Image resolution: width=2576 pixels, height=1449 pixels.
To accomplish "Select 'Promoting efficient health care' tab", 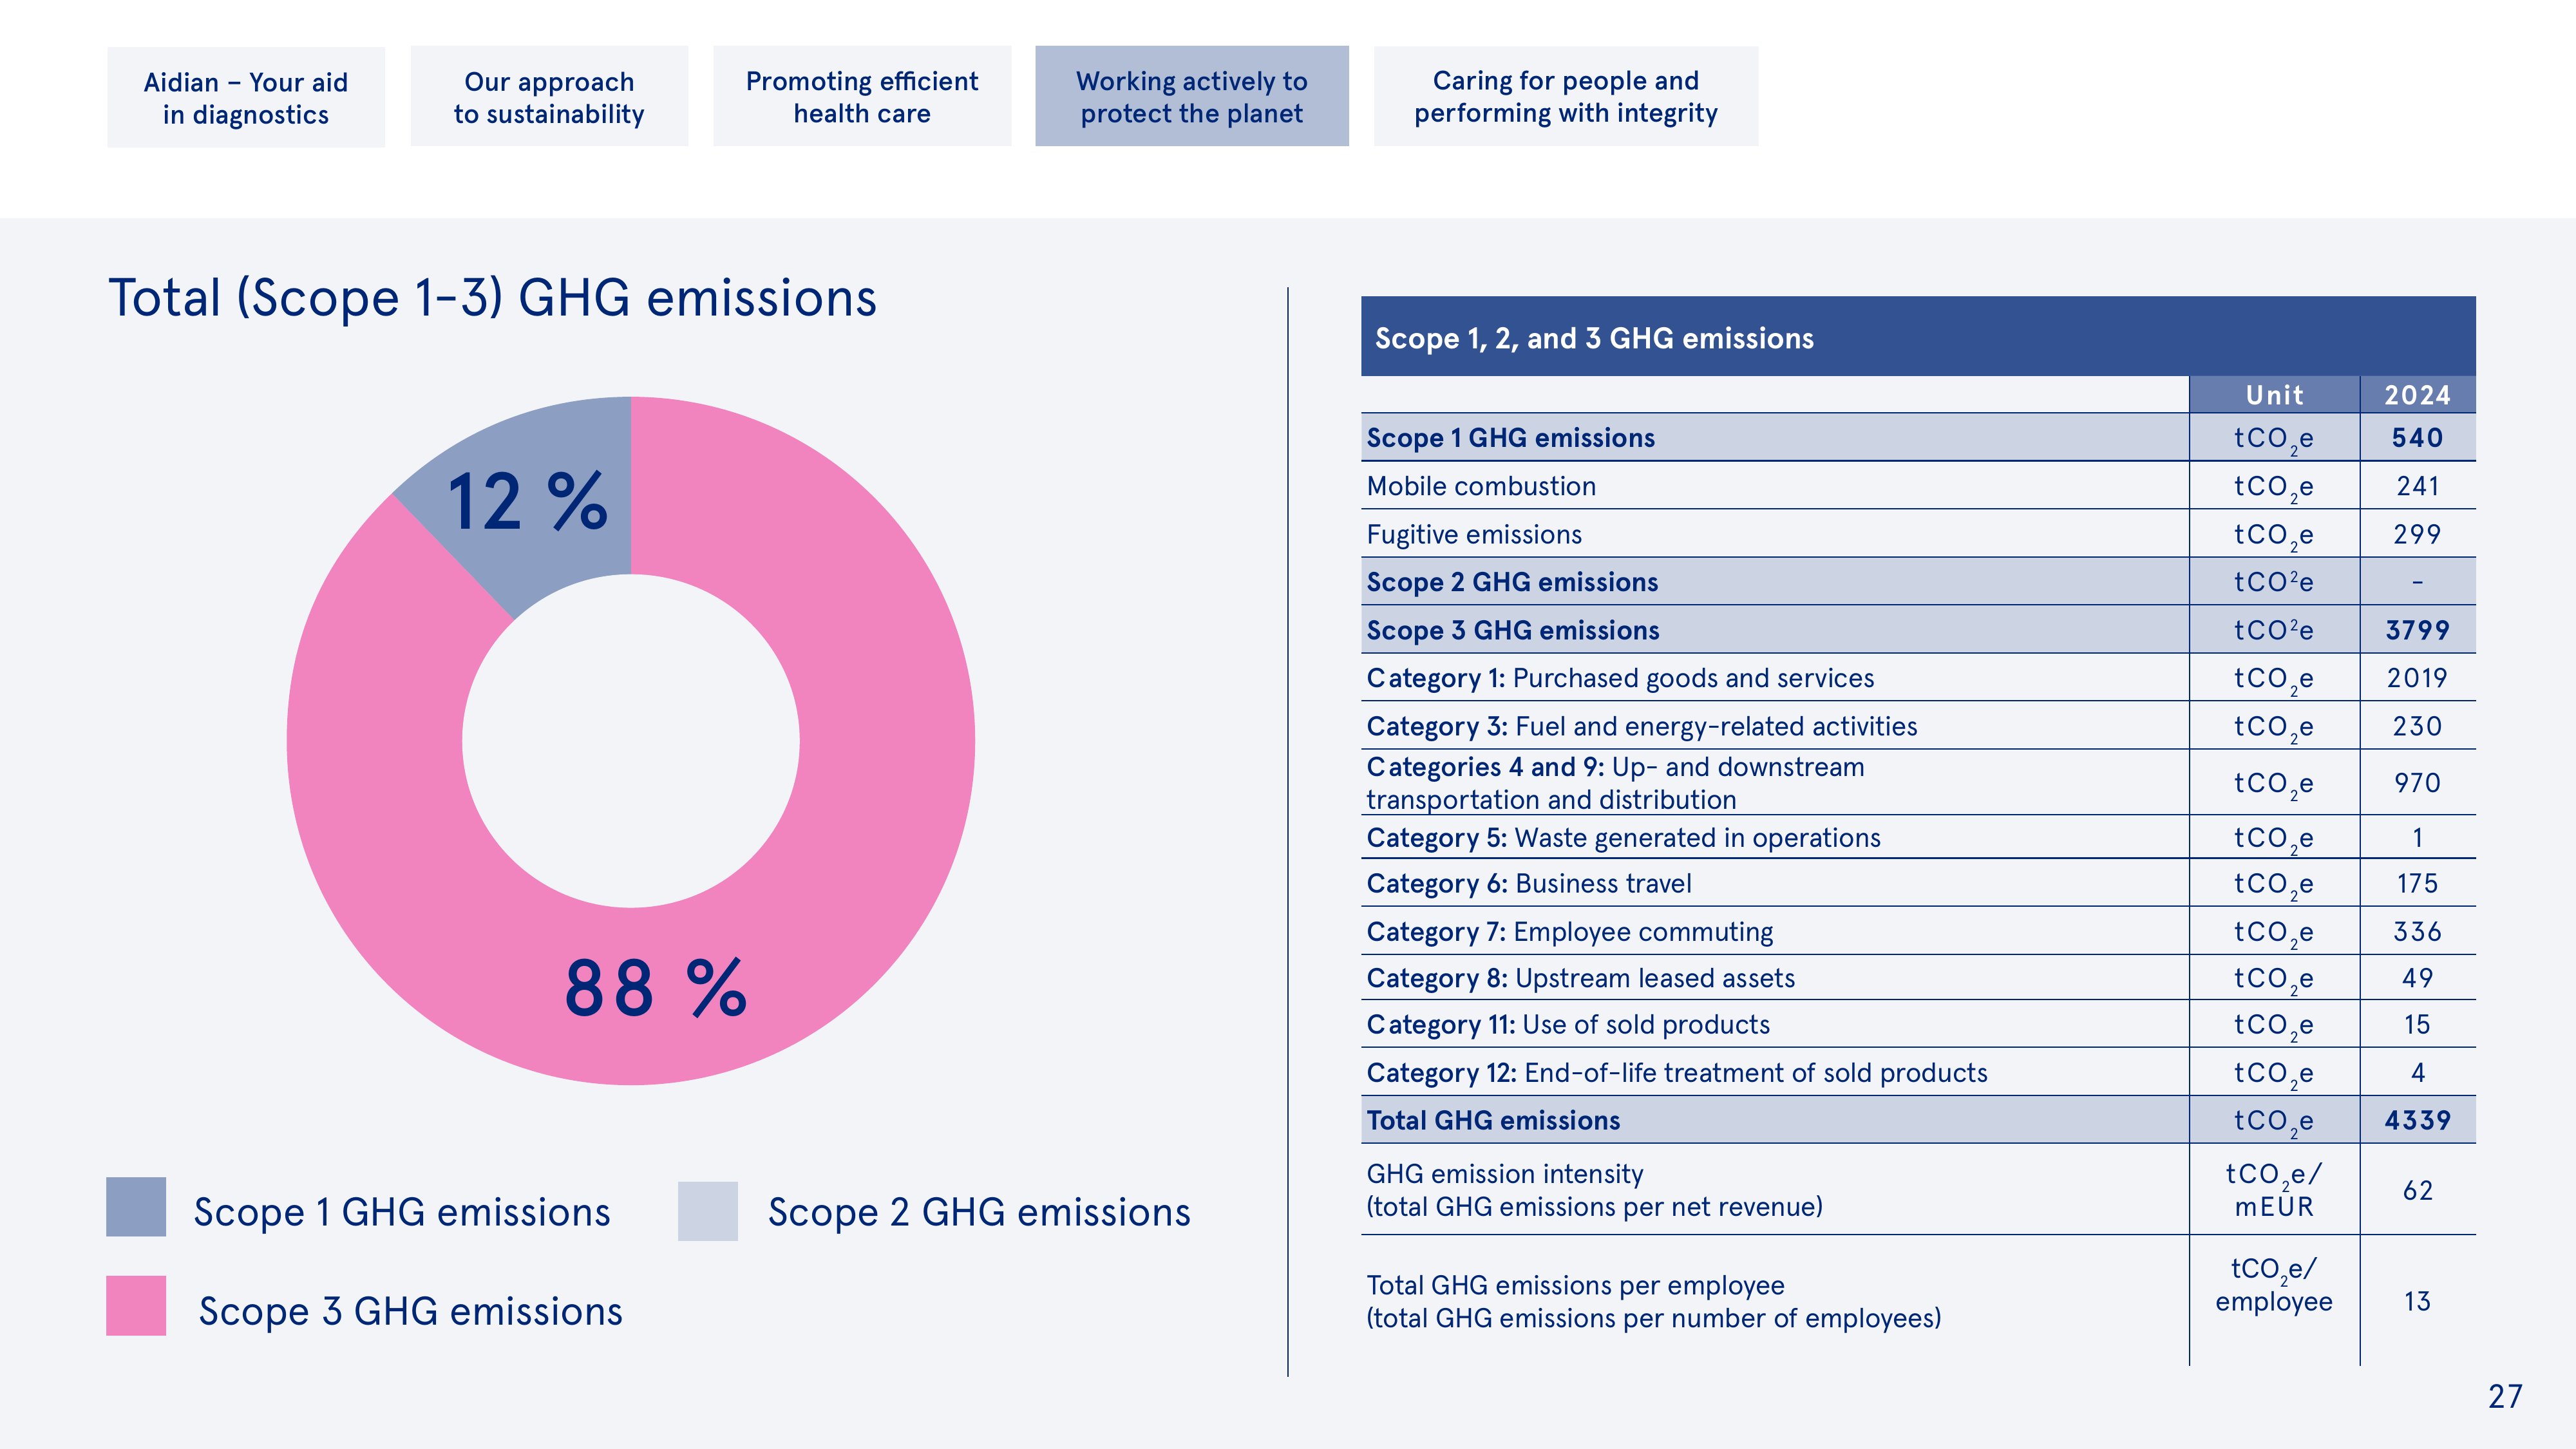I will click(862, 96).
